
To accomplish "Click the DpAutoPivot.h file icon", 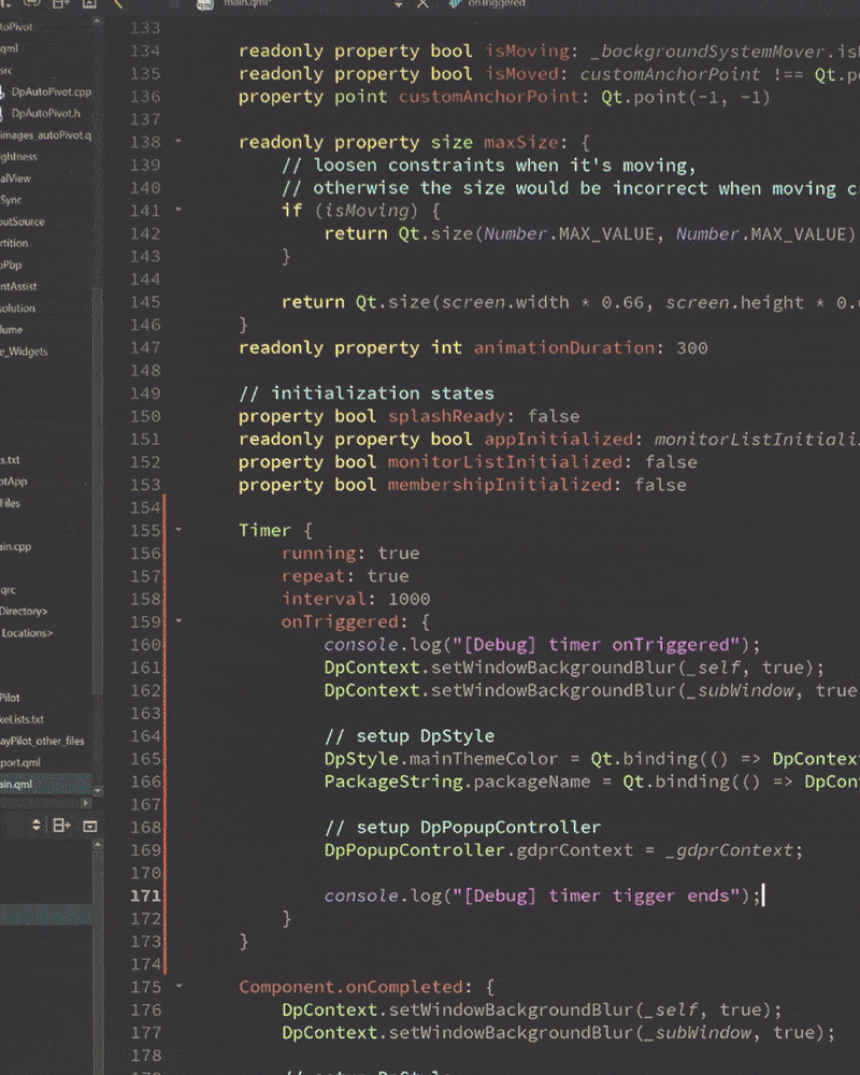I will (3, 114).
